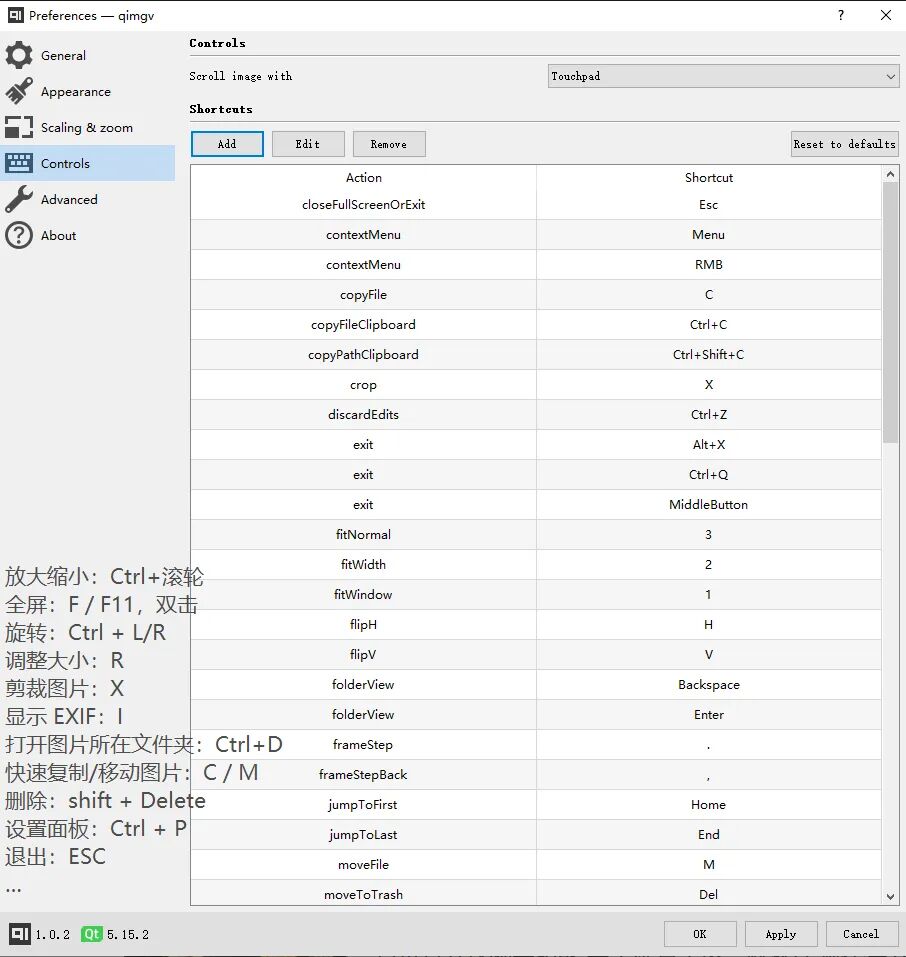Click Reset to defaults
This screenshot has height=957, width=906.
click(844, 144)
